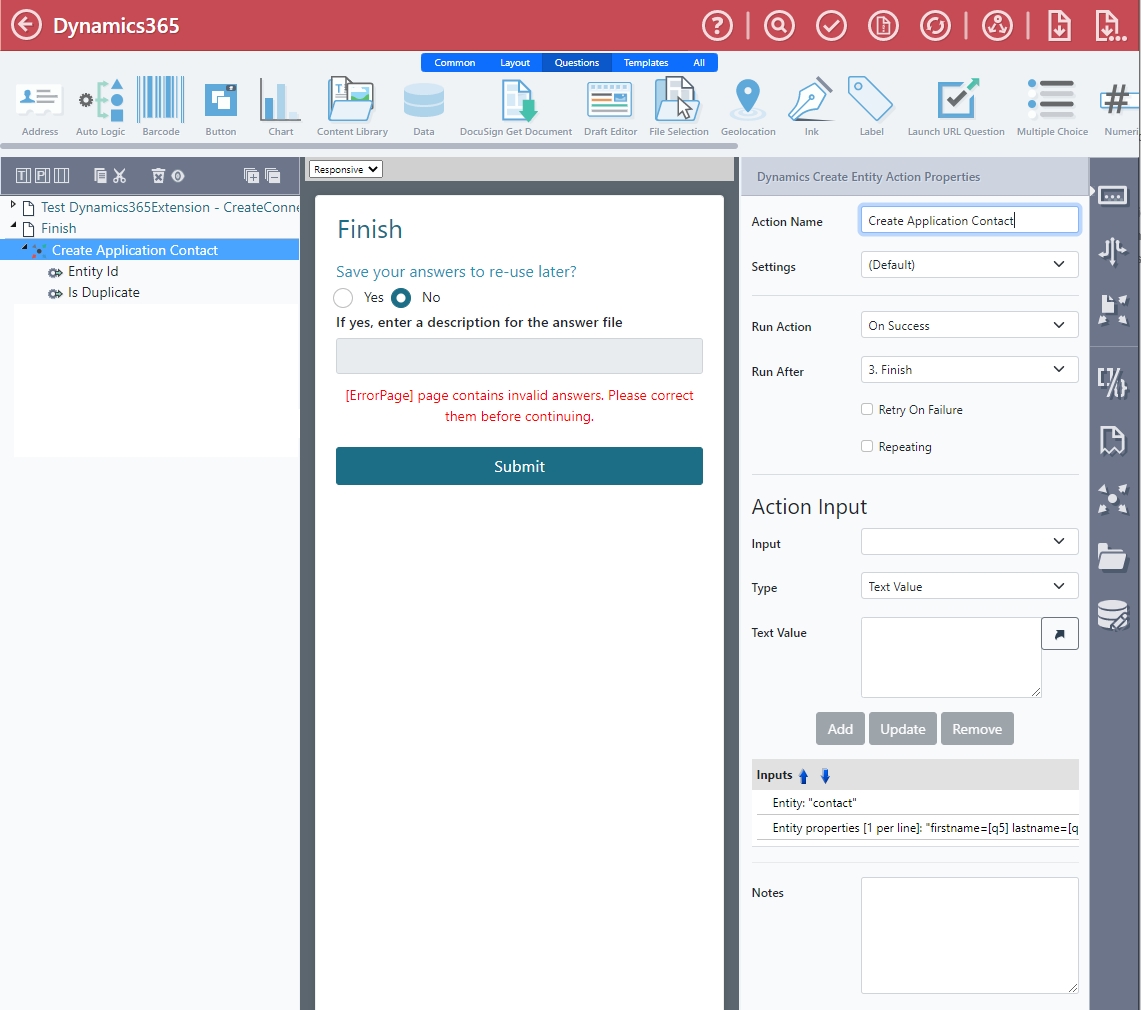Screen dimensions: 1141x1010
Task: Switch to the Layout tab
Action: point(514,63)
